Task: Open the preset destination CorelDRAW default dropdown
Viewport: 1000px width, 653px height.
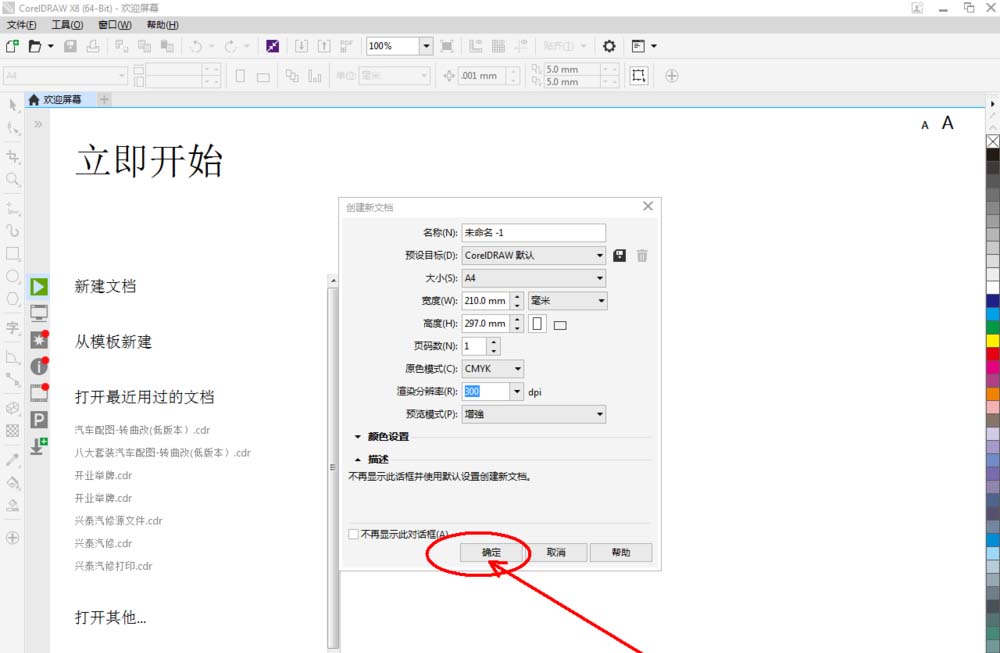Action: click(x=534, y=255)
